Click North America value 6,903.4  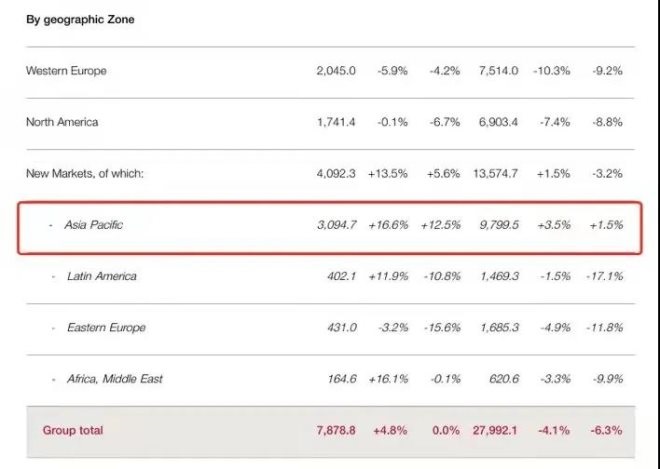pyautogui.click(x=498, y=122)
